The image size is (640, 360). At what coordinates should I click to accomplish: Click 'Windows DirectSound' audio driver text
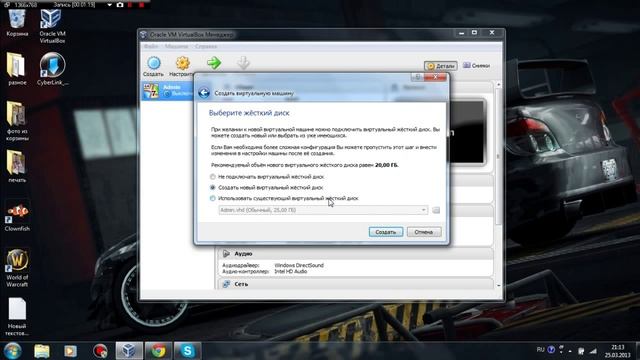coord(299,265)
